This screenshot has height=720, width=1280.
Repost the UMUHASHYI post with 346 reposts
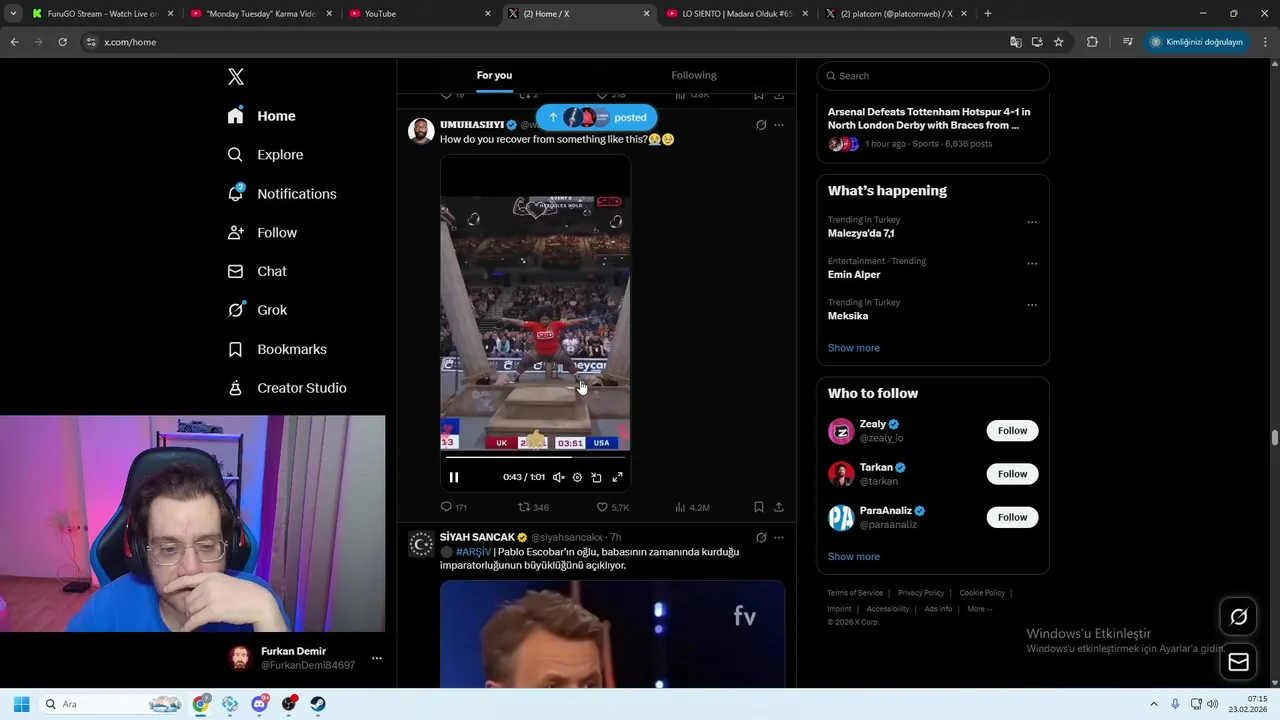tap(533, 507)
